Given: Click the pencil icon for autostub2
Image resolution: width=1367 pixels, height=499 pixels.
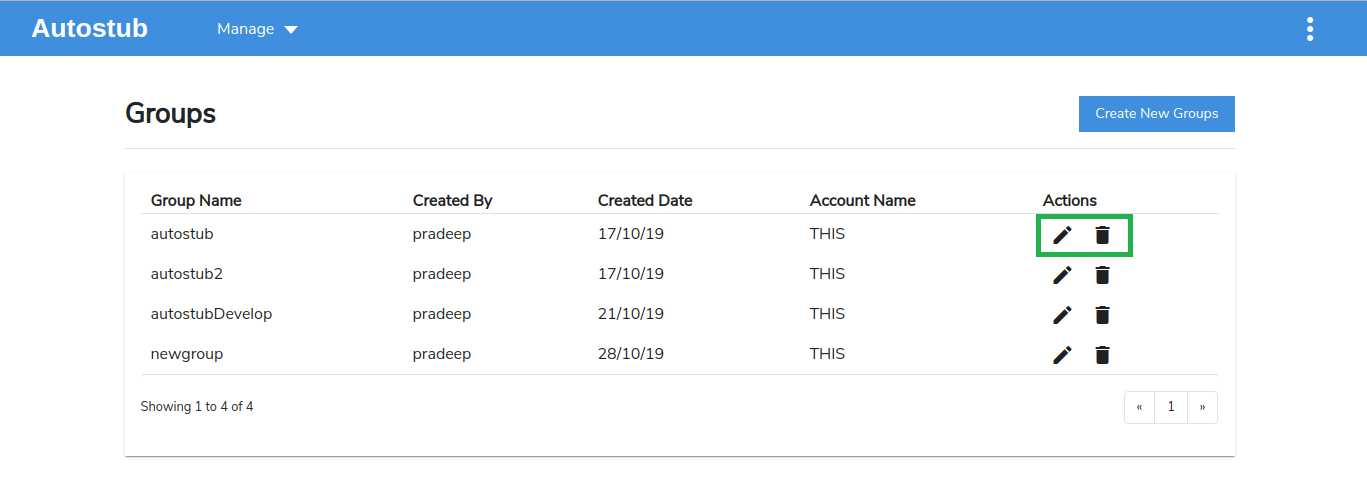Looking at the screenshot, I should pos(1062,275).
